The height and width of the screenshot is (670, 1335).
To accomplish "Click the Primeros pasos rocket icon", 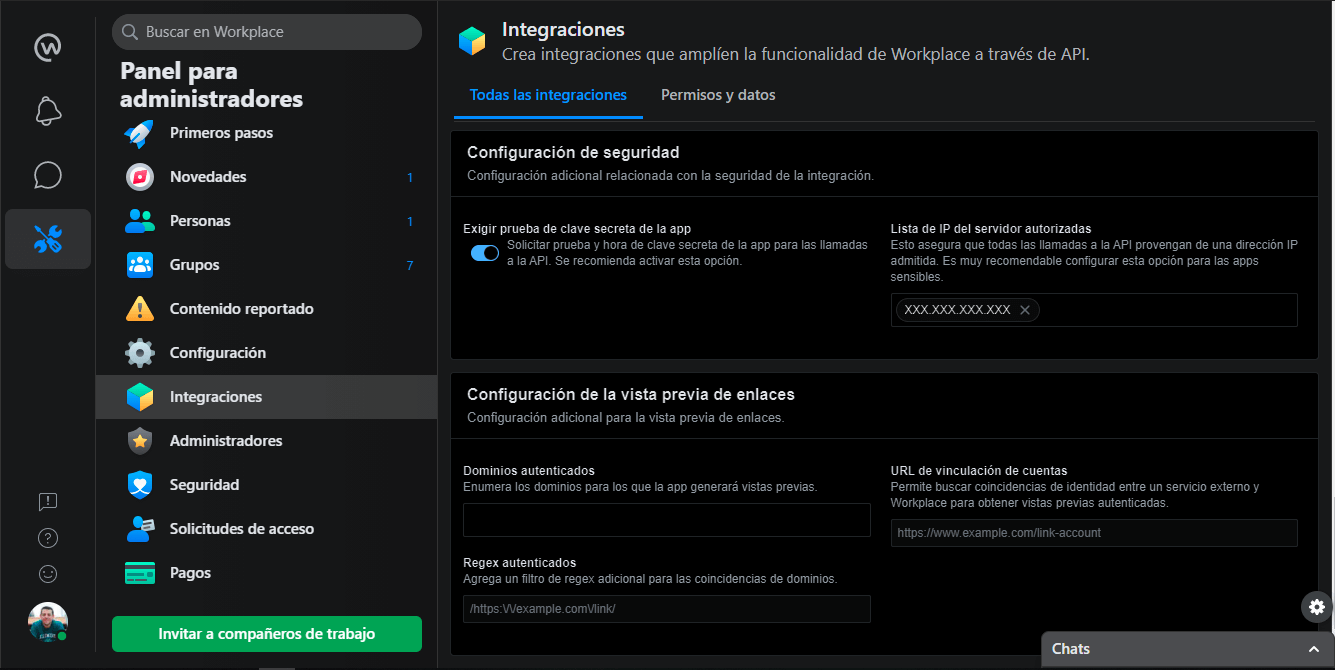I will pos(140,133).
